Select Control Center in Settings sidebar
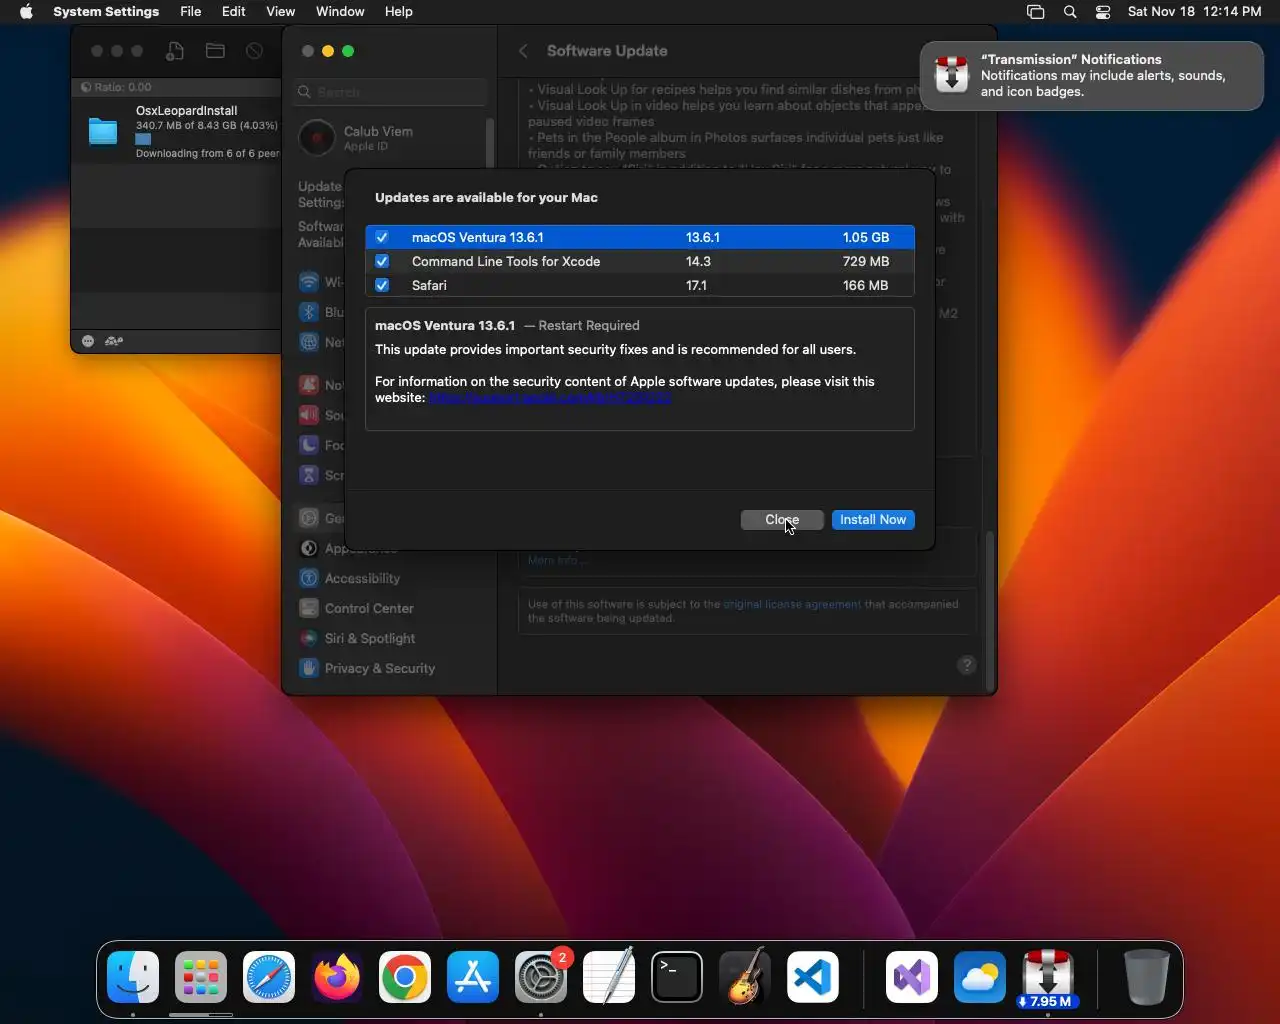The image size is (1280, 1024). (369, 608)
